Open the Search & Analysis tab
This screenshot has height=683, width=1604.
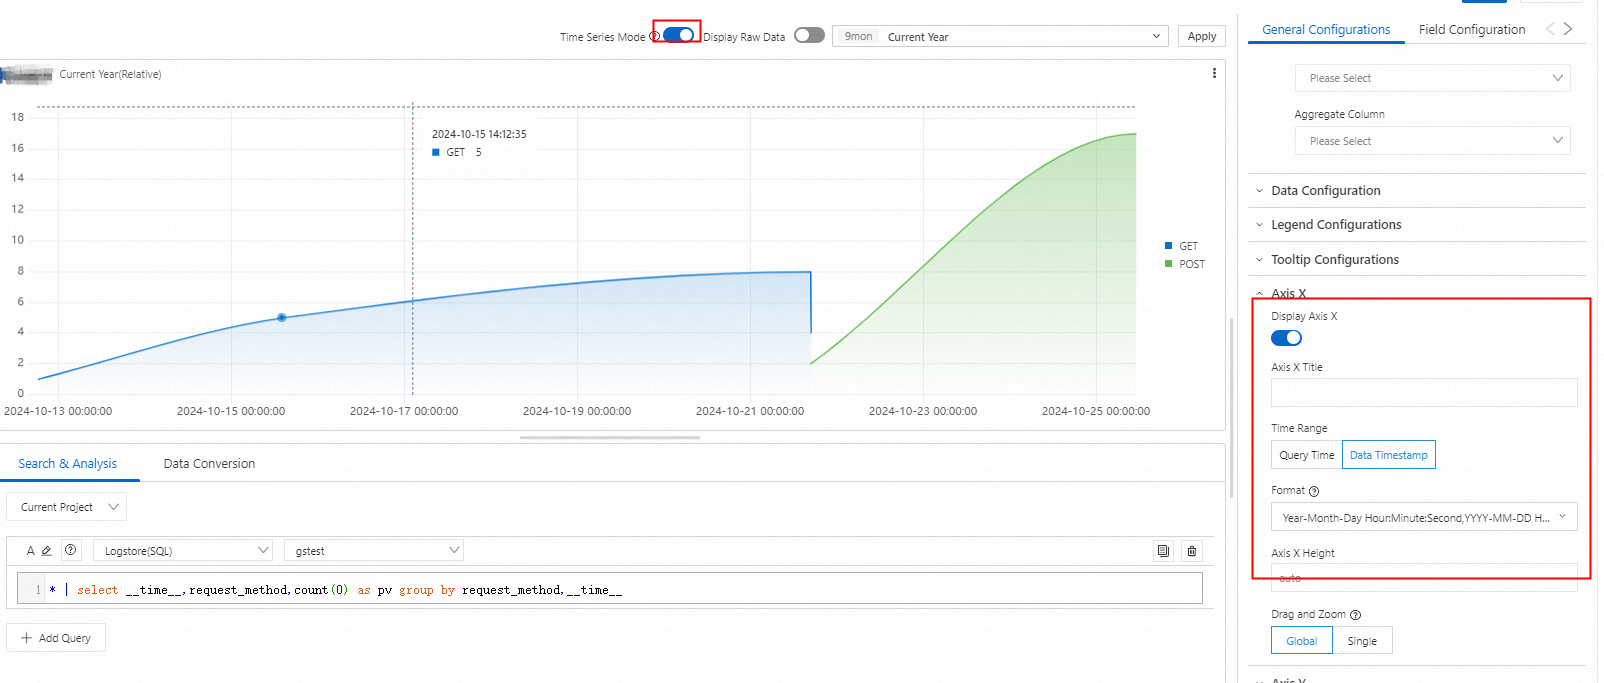pyautogui.click(x=67, y=464)
